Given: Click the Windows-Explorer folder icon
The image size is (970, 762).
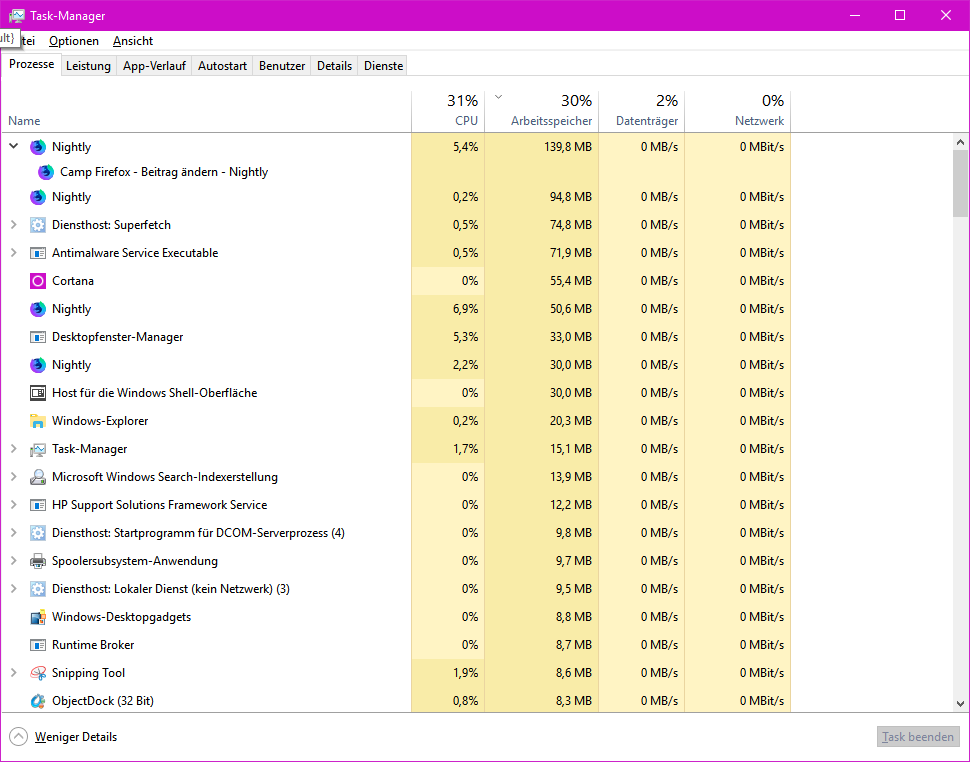Looking at the screenshot, I should [38, 421].
